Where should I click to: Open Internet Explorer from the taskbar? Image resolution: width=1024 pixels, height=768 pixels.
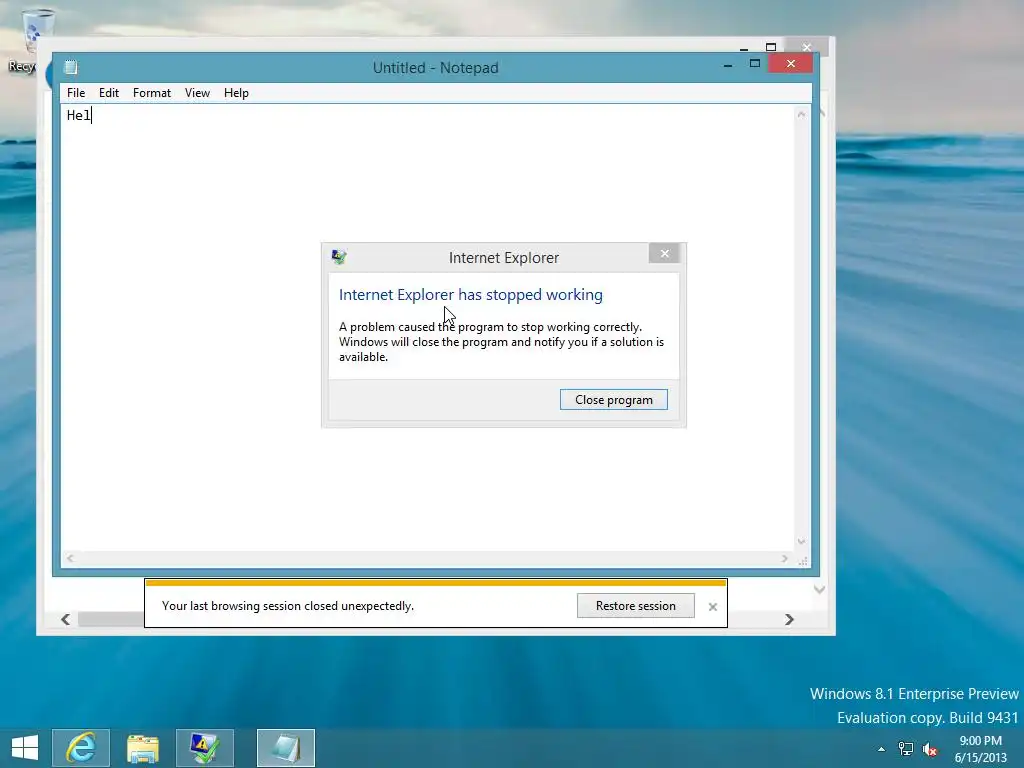pos(81,748)
